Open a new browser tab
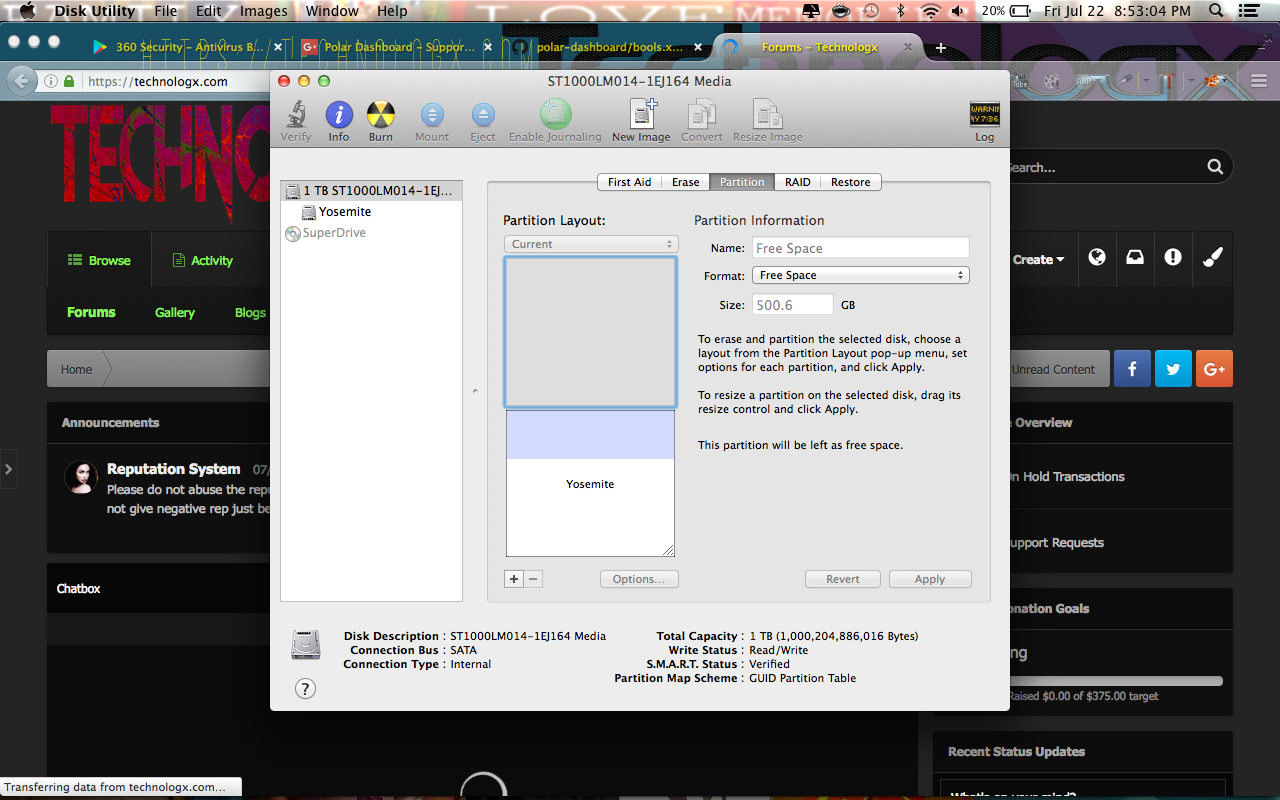The height and width of the screenshot is (800, 1280). click(940, 48)
